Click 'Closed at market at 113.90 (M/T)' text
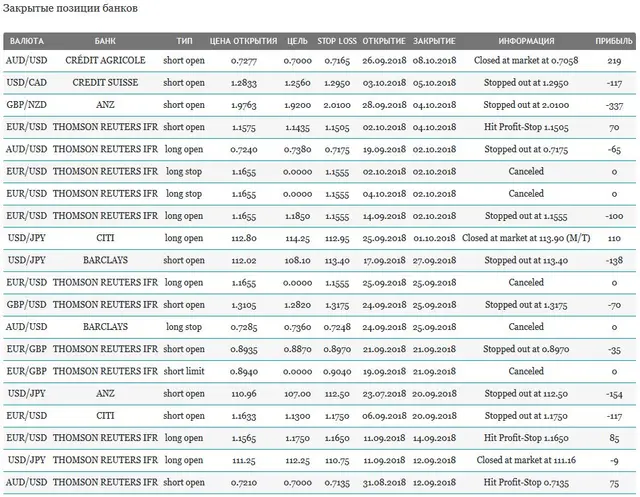 526,238
